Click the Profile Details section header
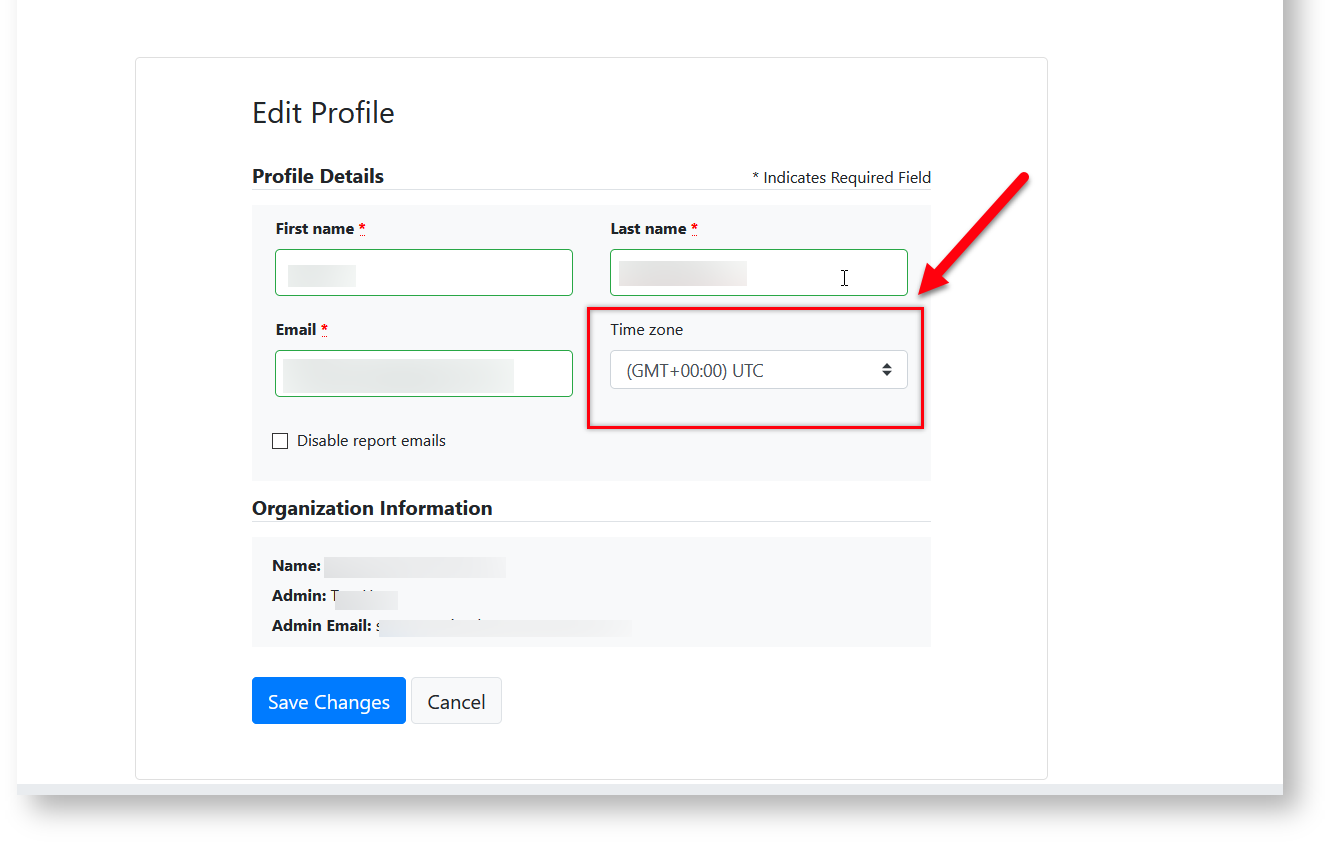The width and height of the screenshot is (1330, 843). coord(317,176)
